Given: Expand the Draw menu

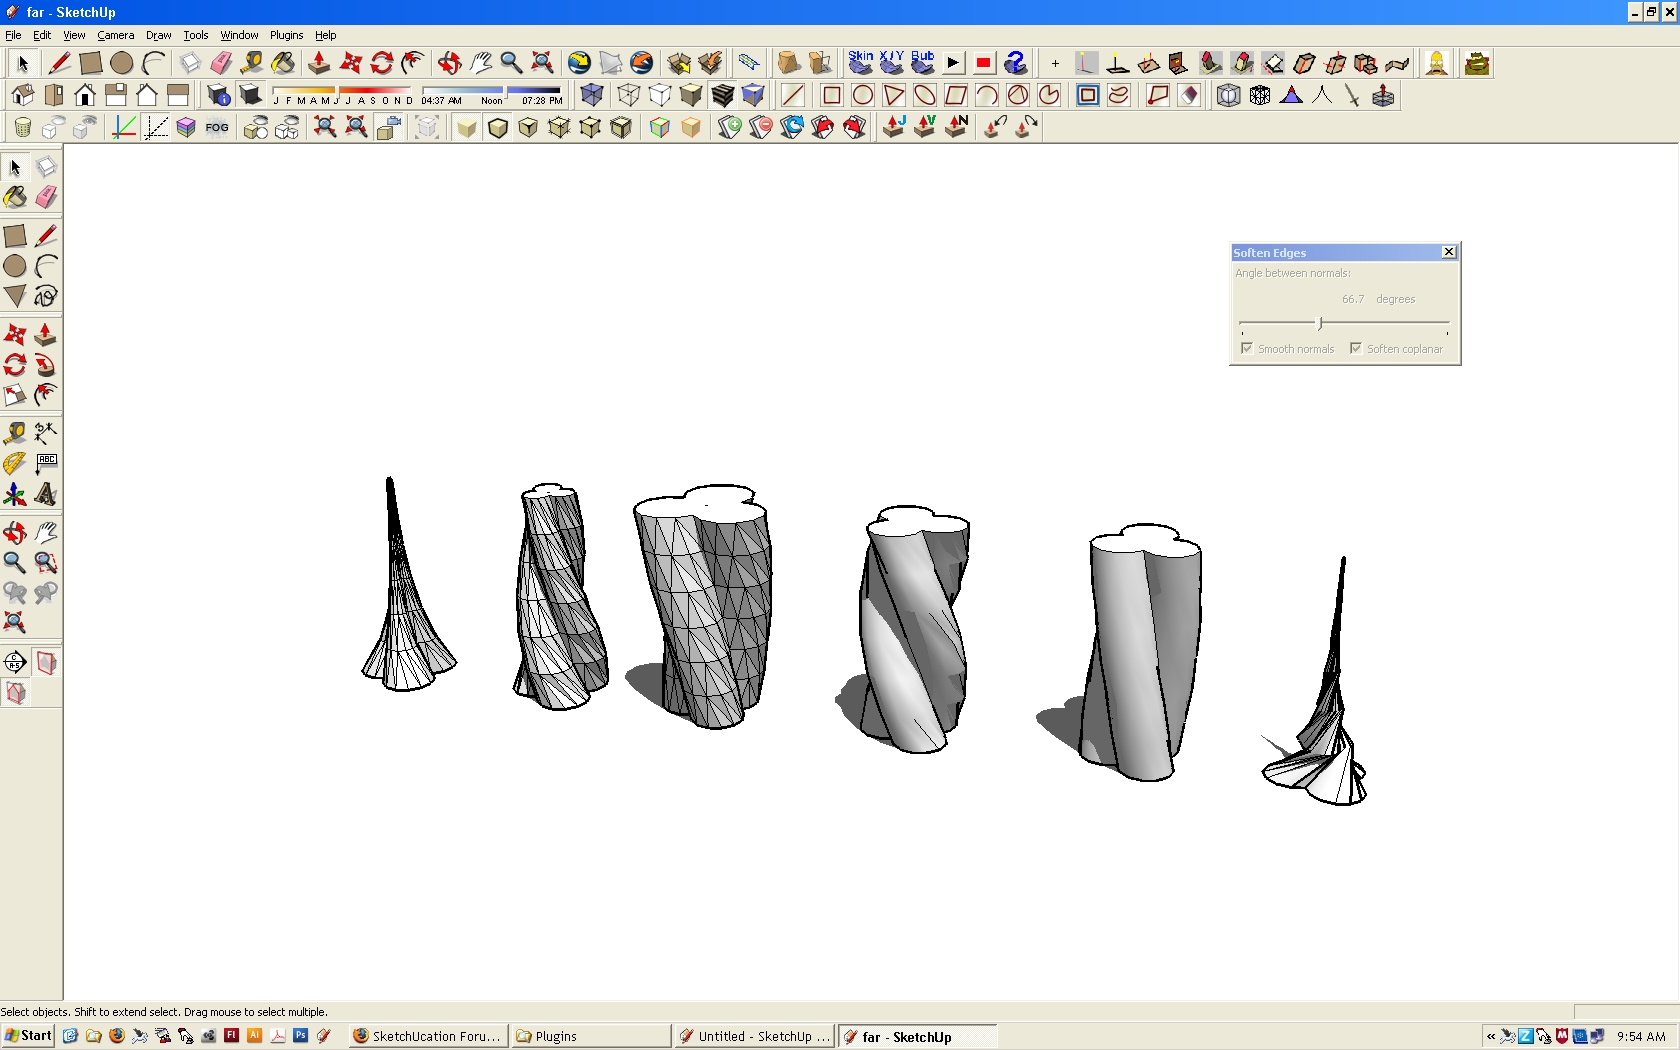Looking at the screenshot, I should [x=158, y=35].
